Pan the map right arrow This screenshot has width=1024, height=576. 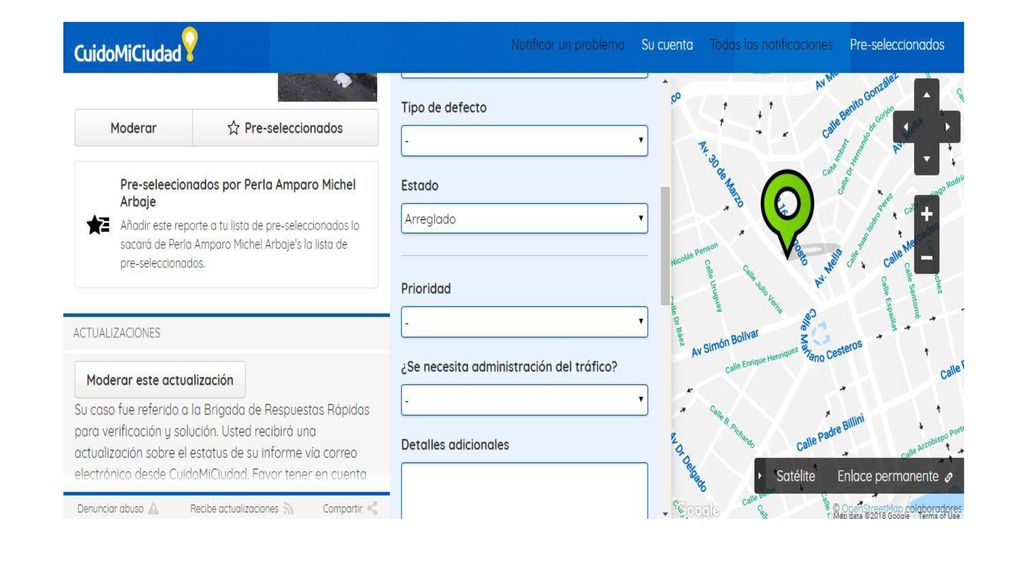[948, 127]
